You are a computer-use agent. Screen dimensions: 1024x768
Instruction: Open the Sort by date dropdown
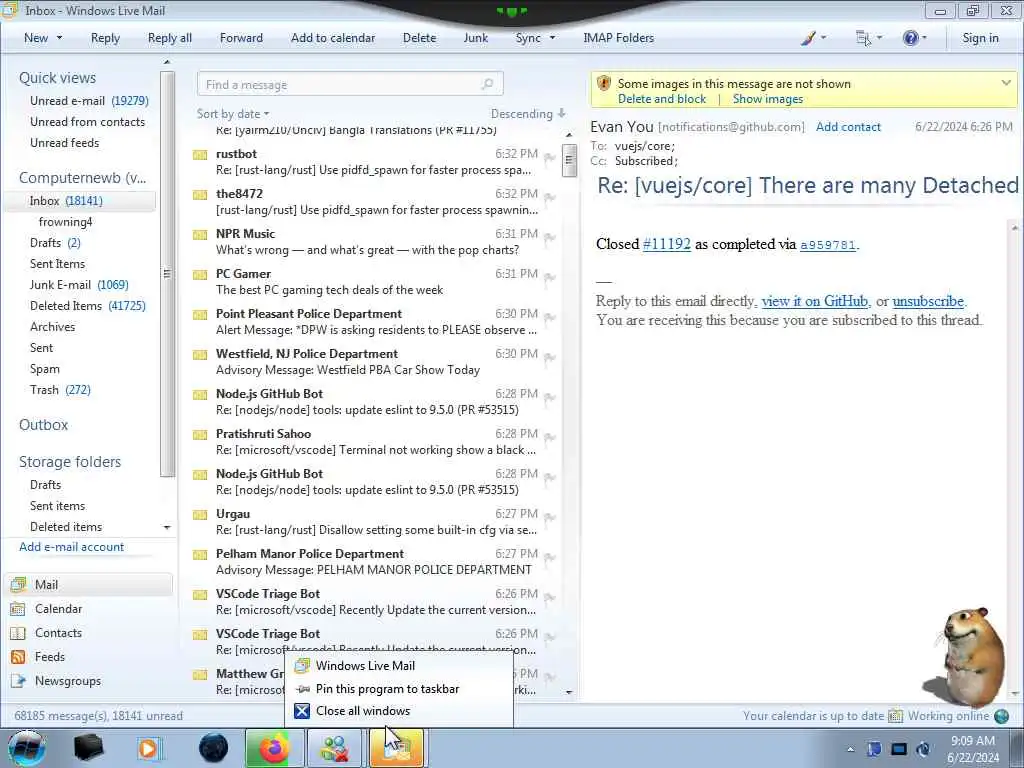(x=232, y=114)
